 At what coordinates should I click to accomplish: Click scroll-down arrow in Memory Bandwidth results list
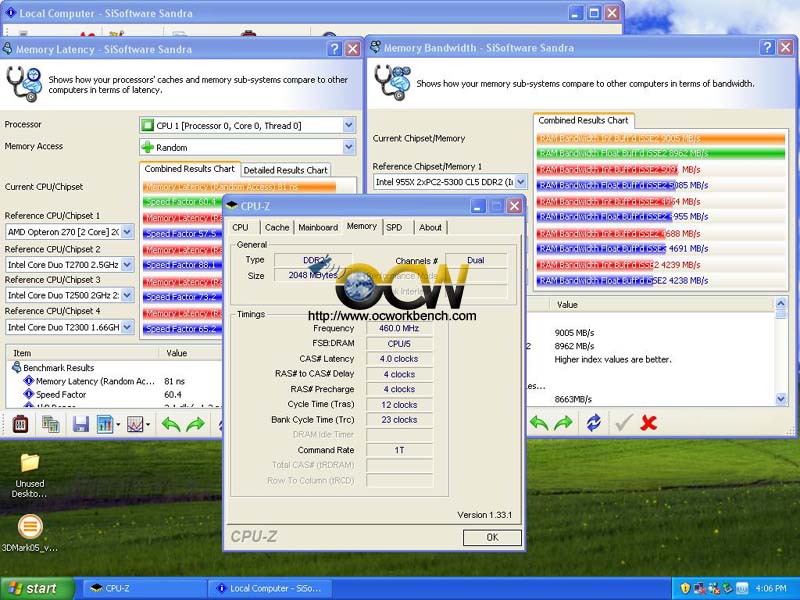[781, 398]
